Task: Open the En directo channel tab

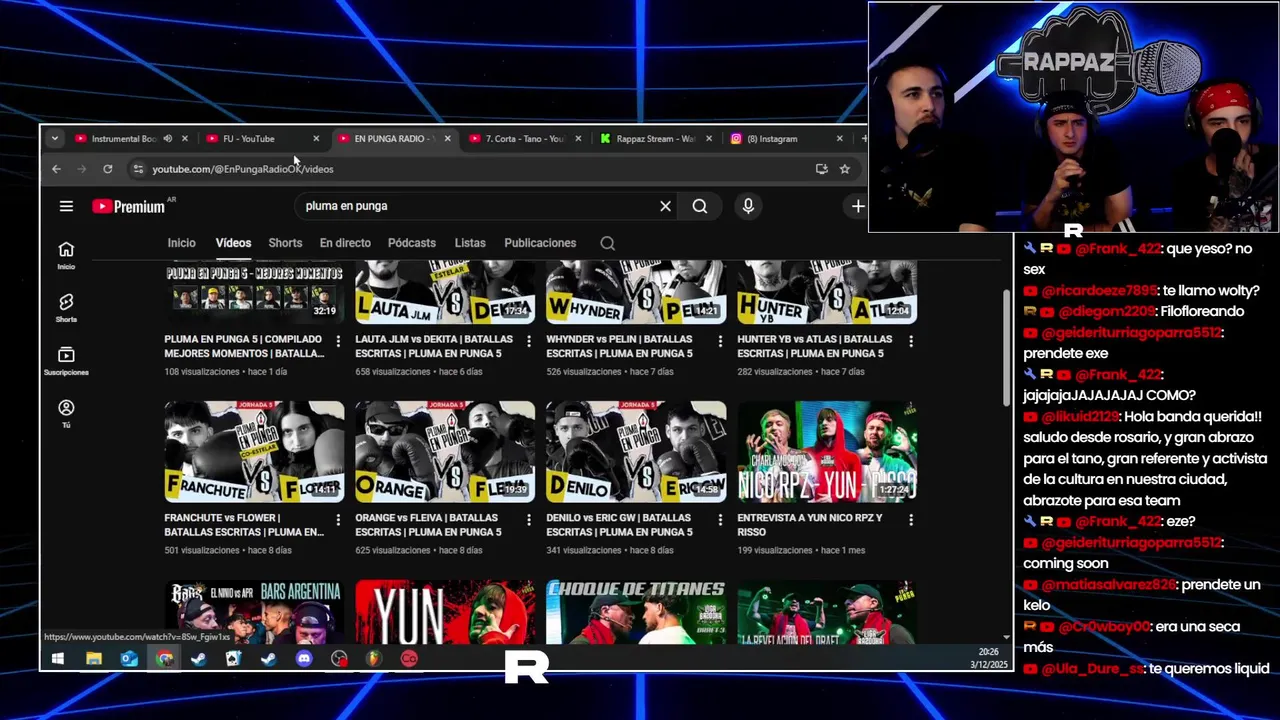Action: [345, 243]
